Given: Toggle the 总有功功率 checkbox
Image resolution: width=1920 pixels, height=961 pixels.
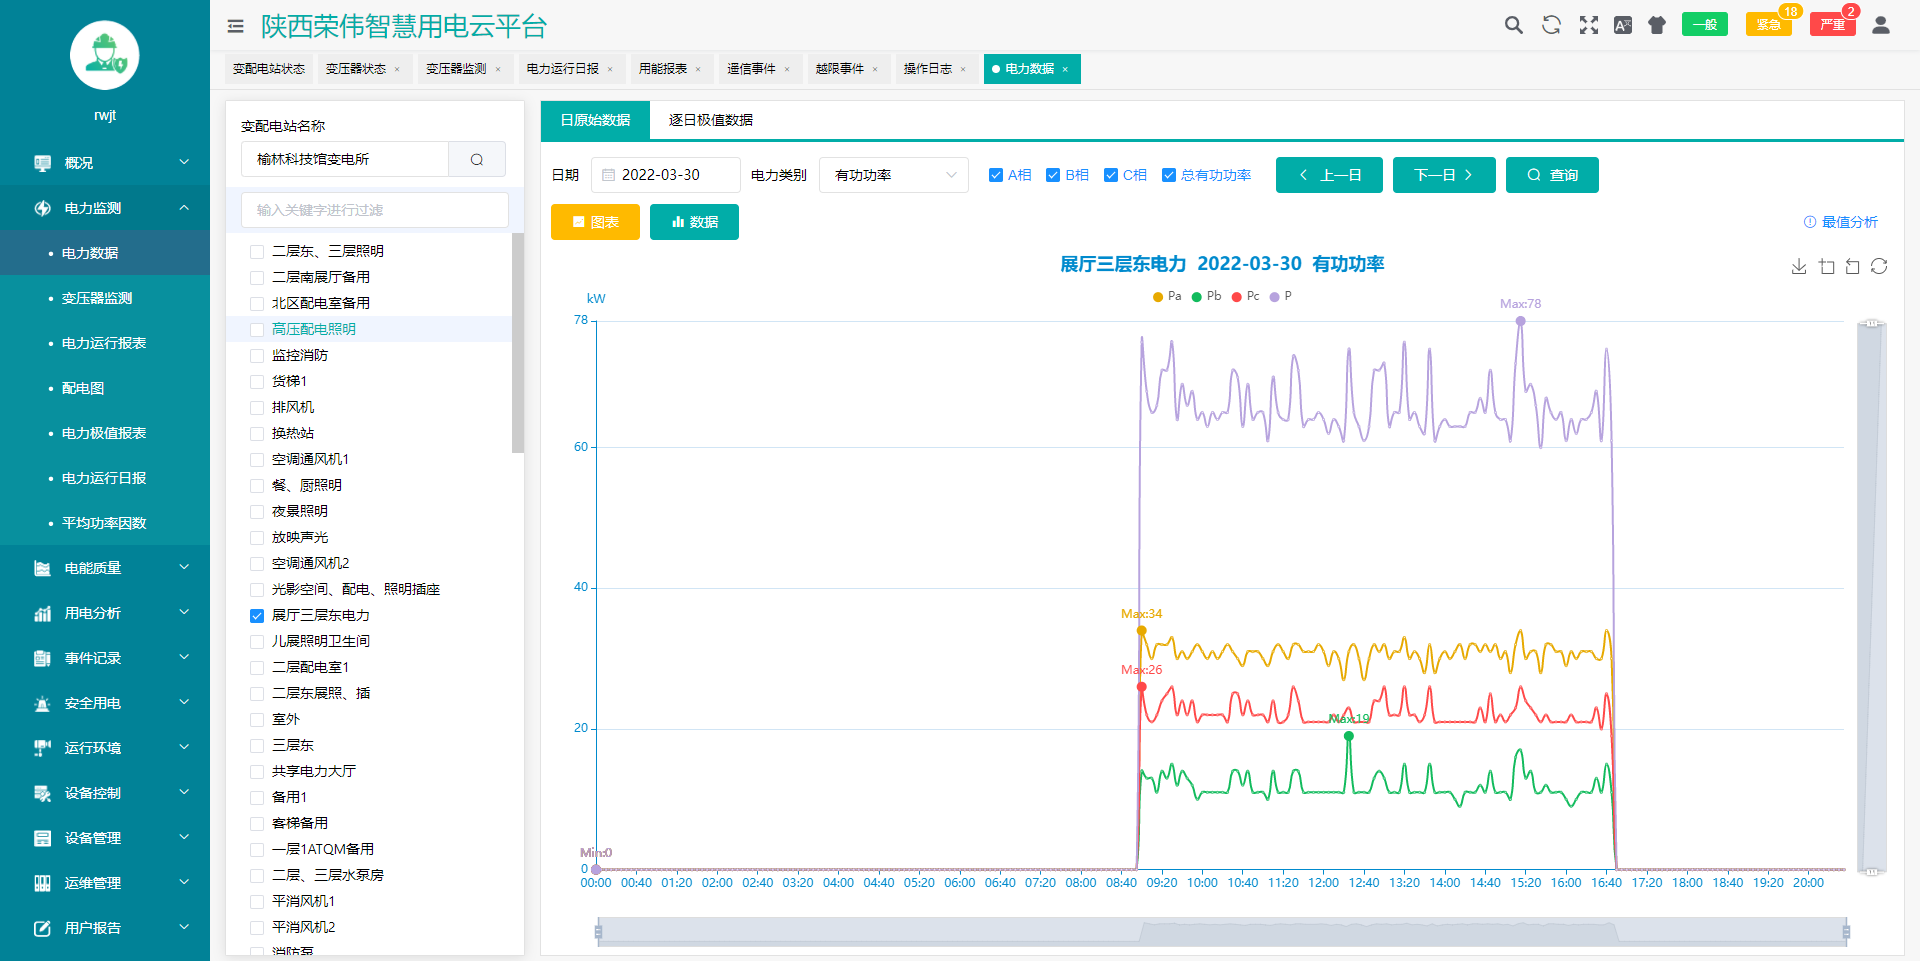Looking at the screenshot, I should coord(1169,175).
